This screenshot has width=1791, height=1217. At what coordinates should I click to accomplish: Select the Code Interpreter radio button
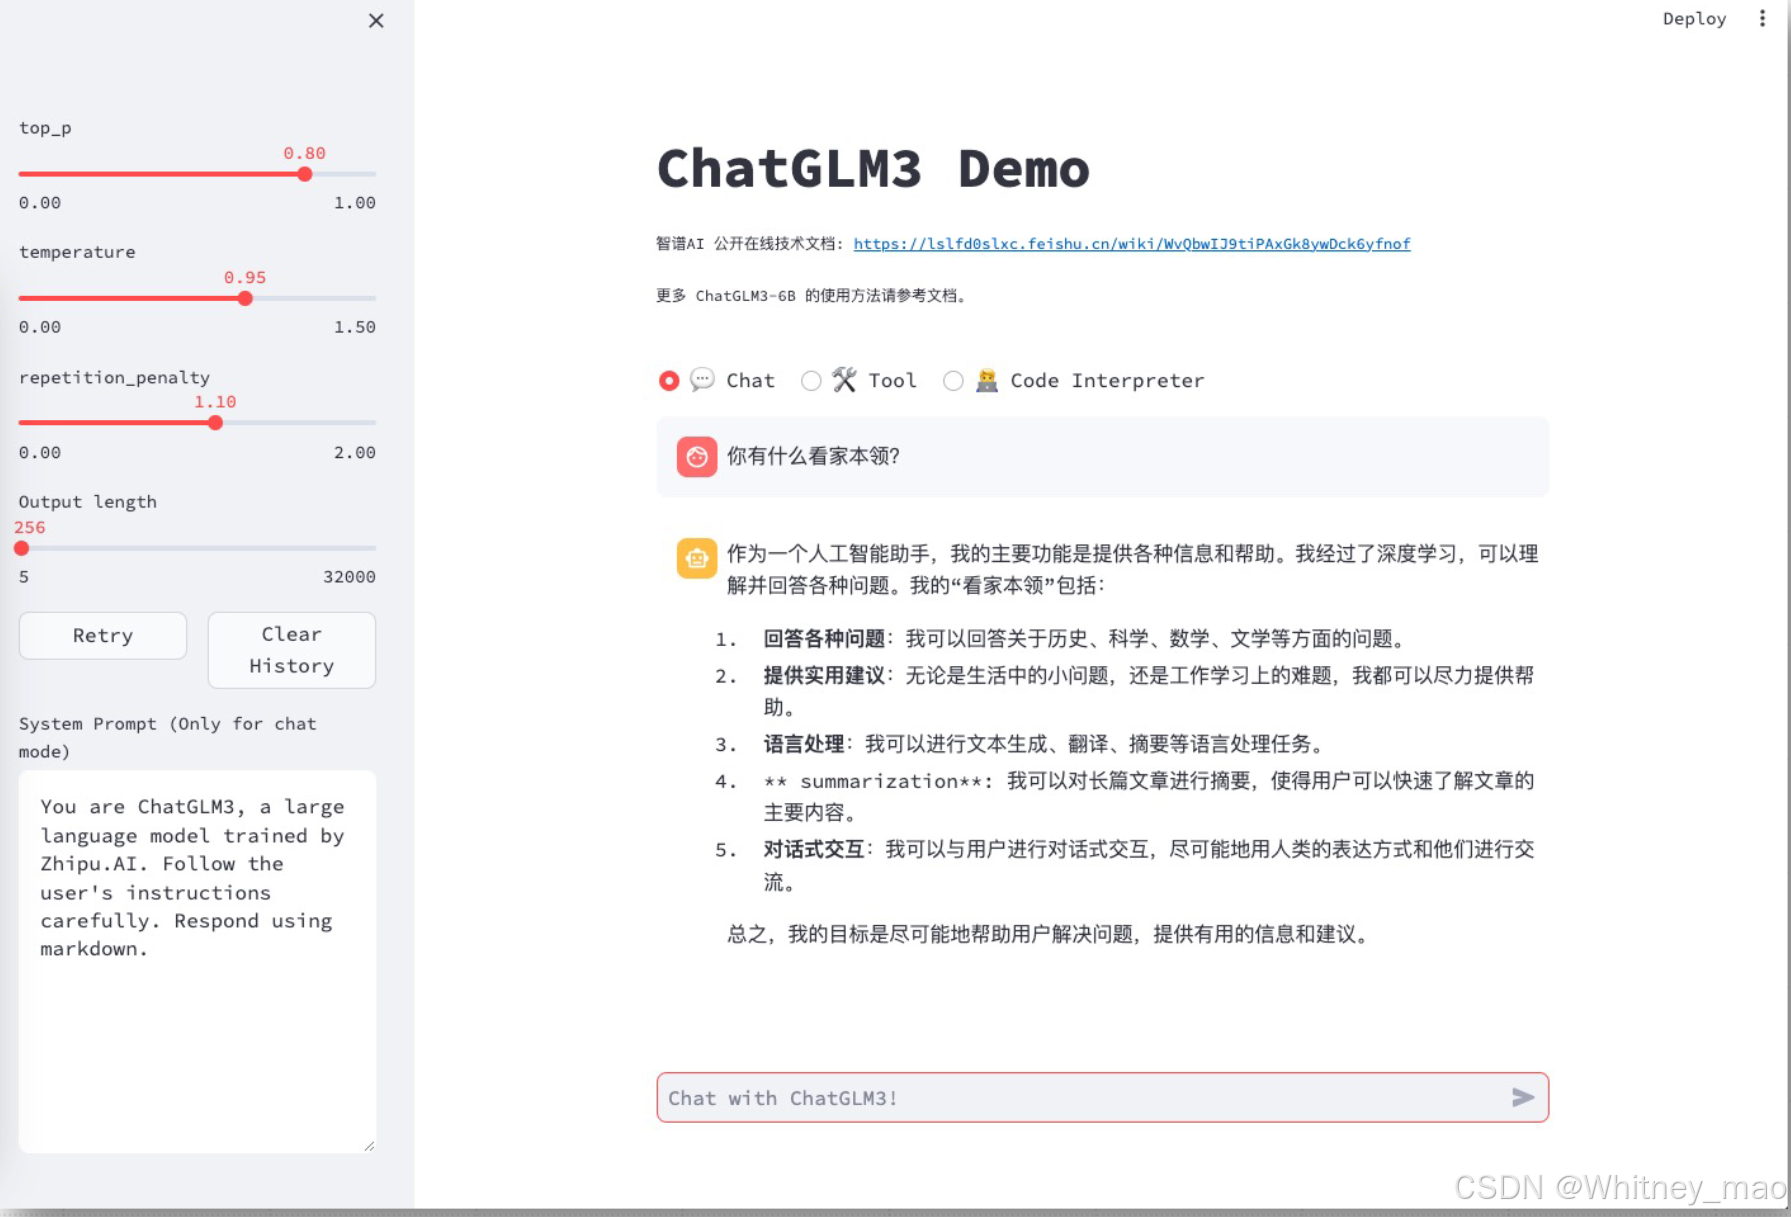953,381
